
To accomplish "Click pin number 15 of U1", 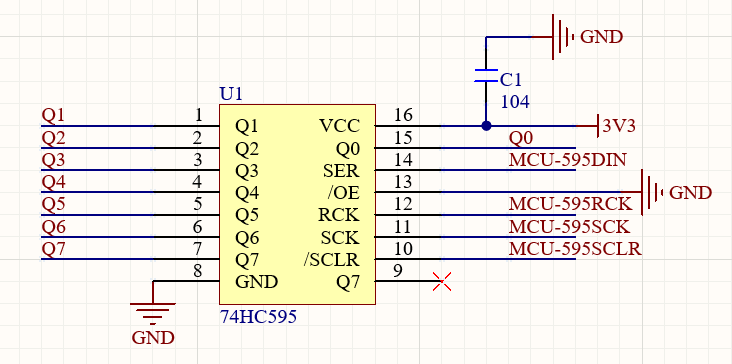I will pyautogui.click(x=403, y=138).
